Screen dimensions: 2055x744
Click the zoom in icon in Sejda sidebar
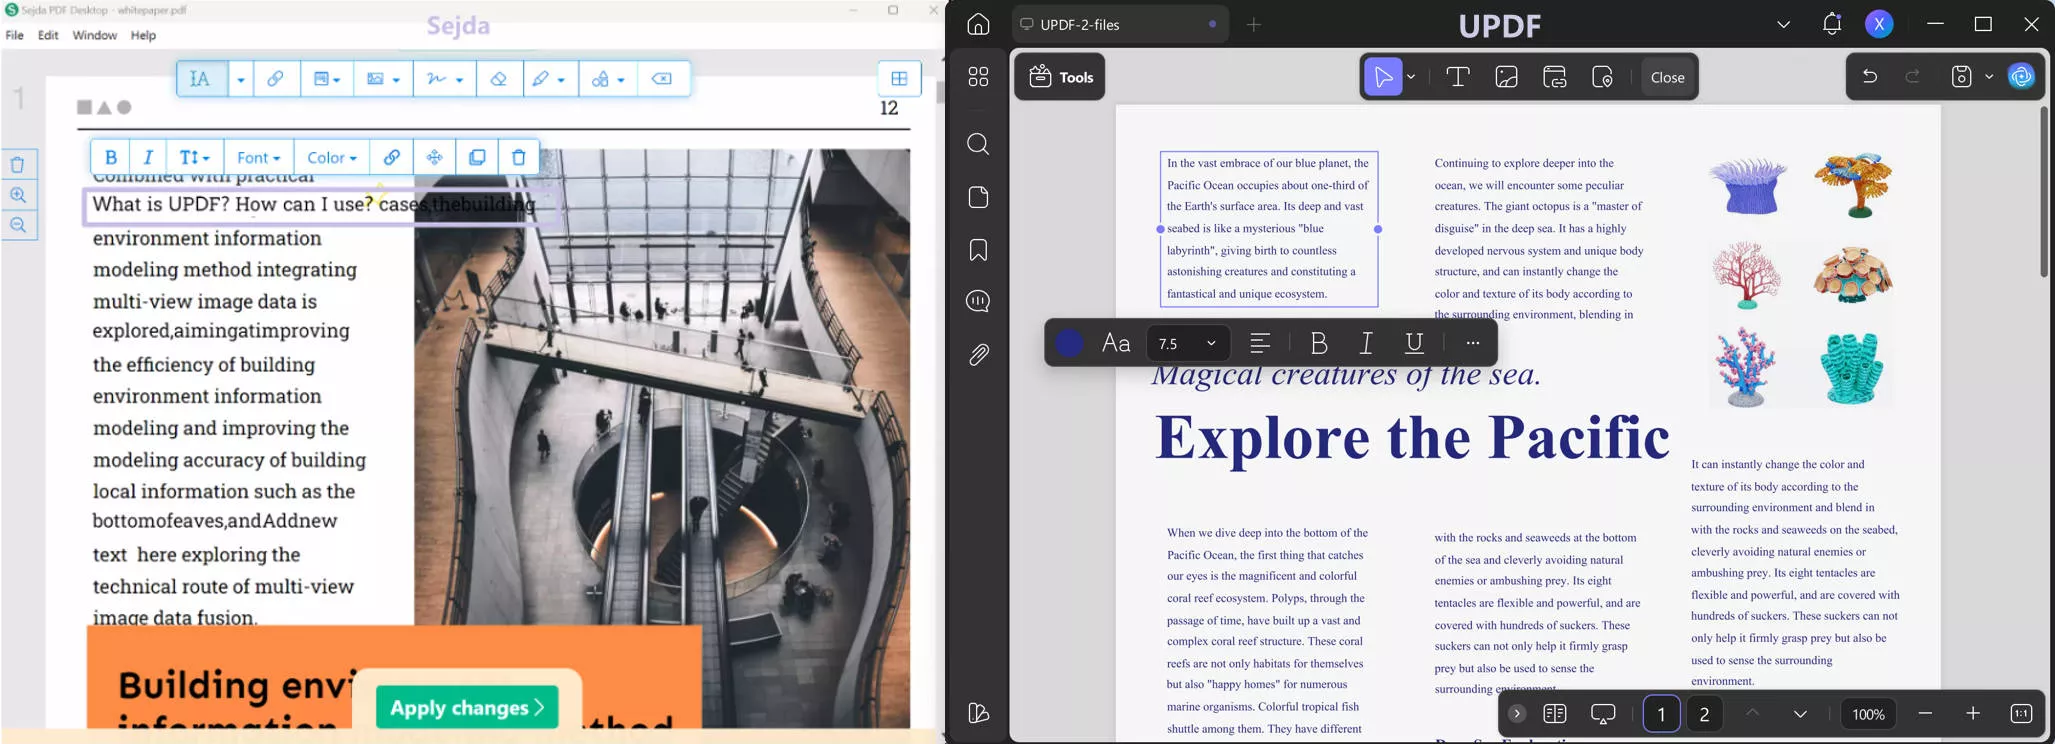click(x=18, y=195)
